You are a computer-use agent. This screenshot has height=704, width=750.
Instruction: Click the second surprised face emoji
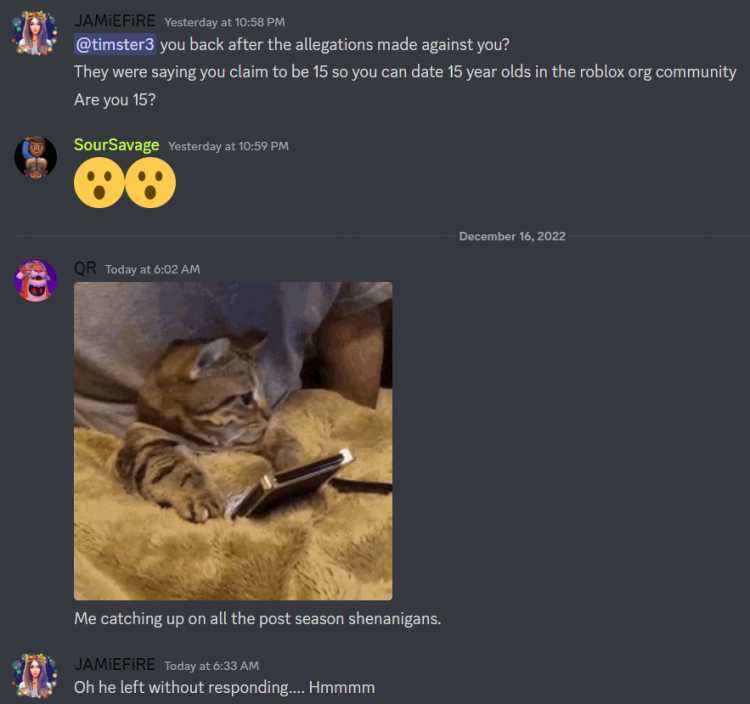150,183
